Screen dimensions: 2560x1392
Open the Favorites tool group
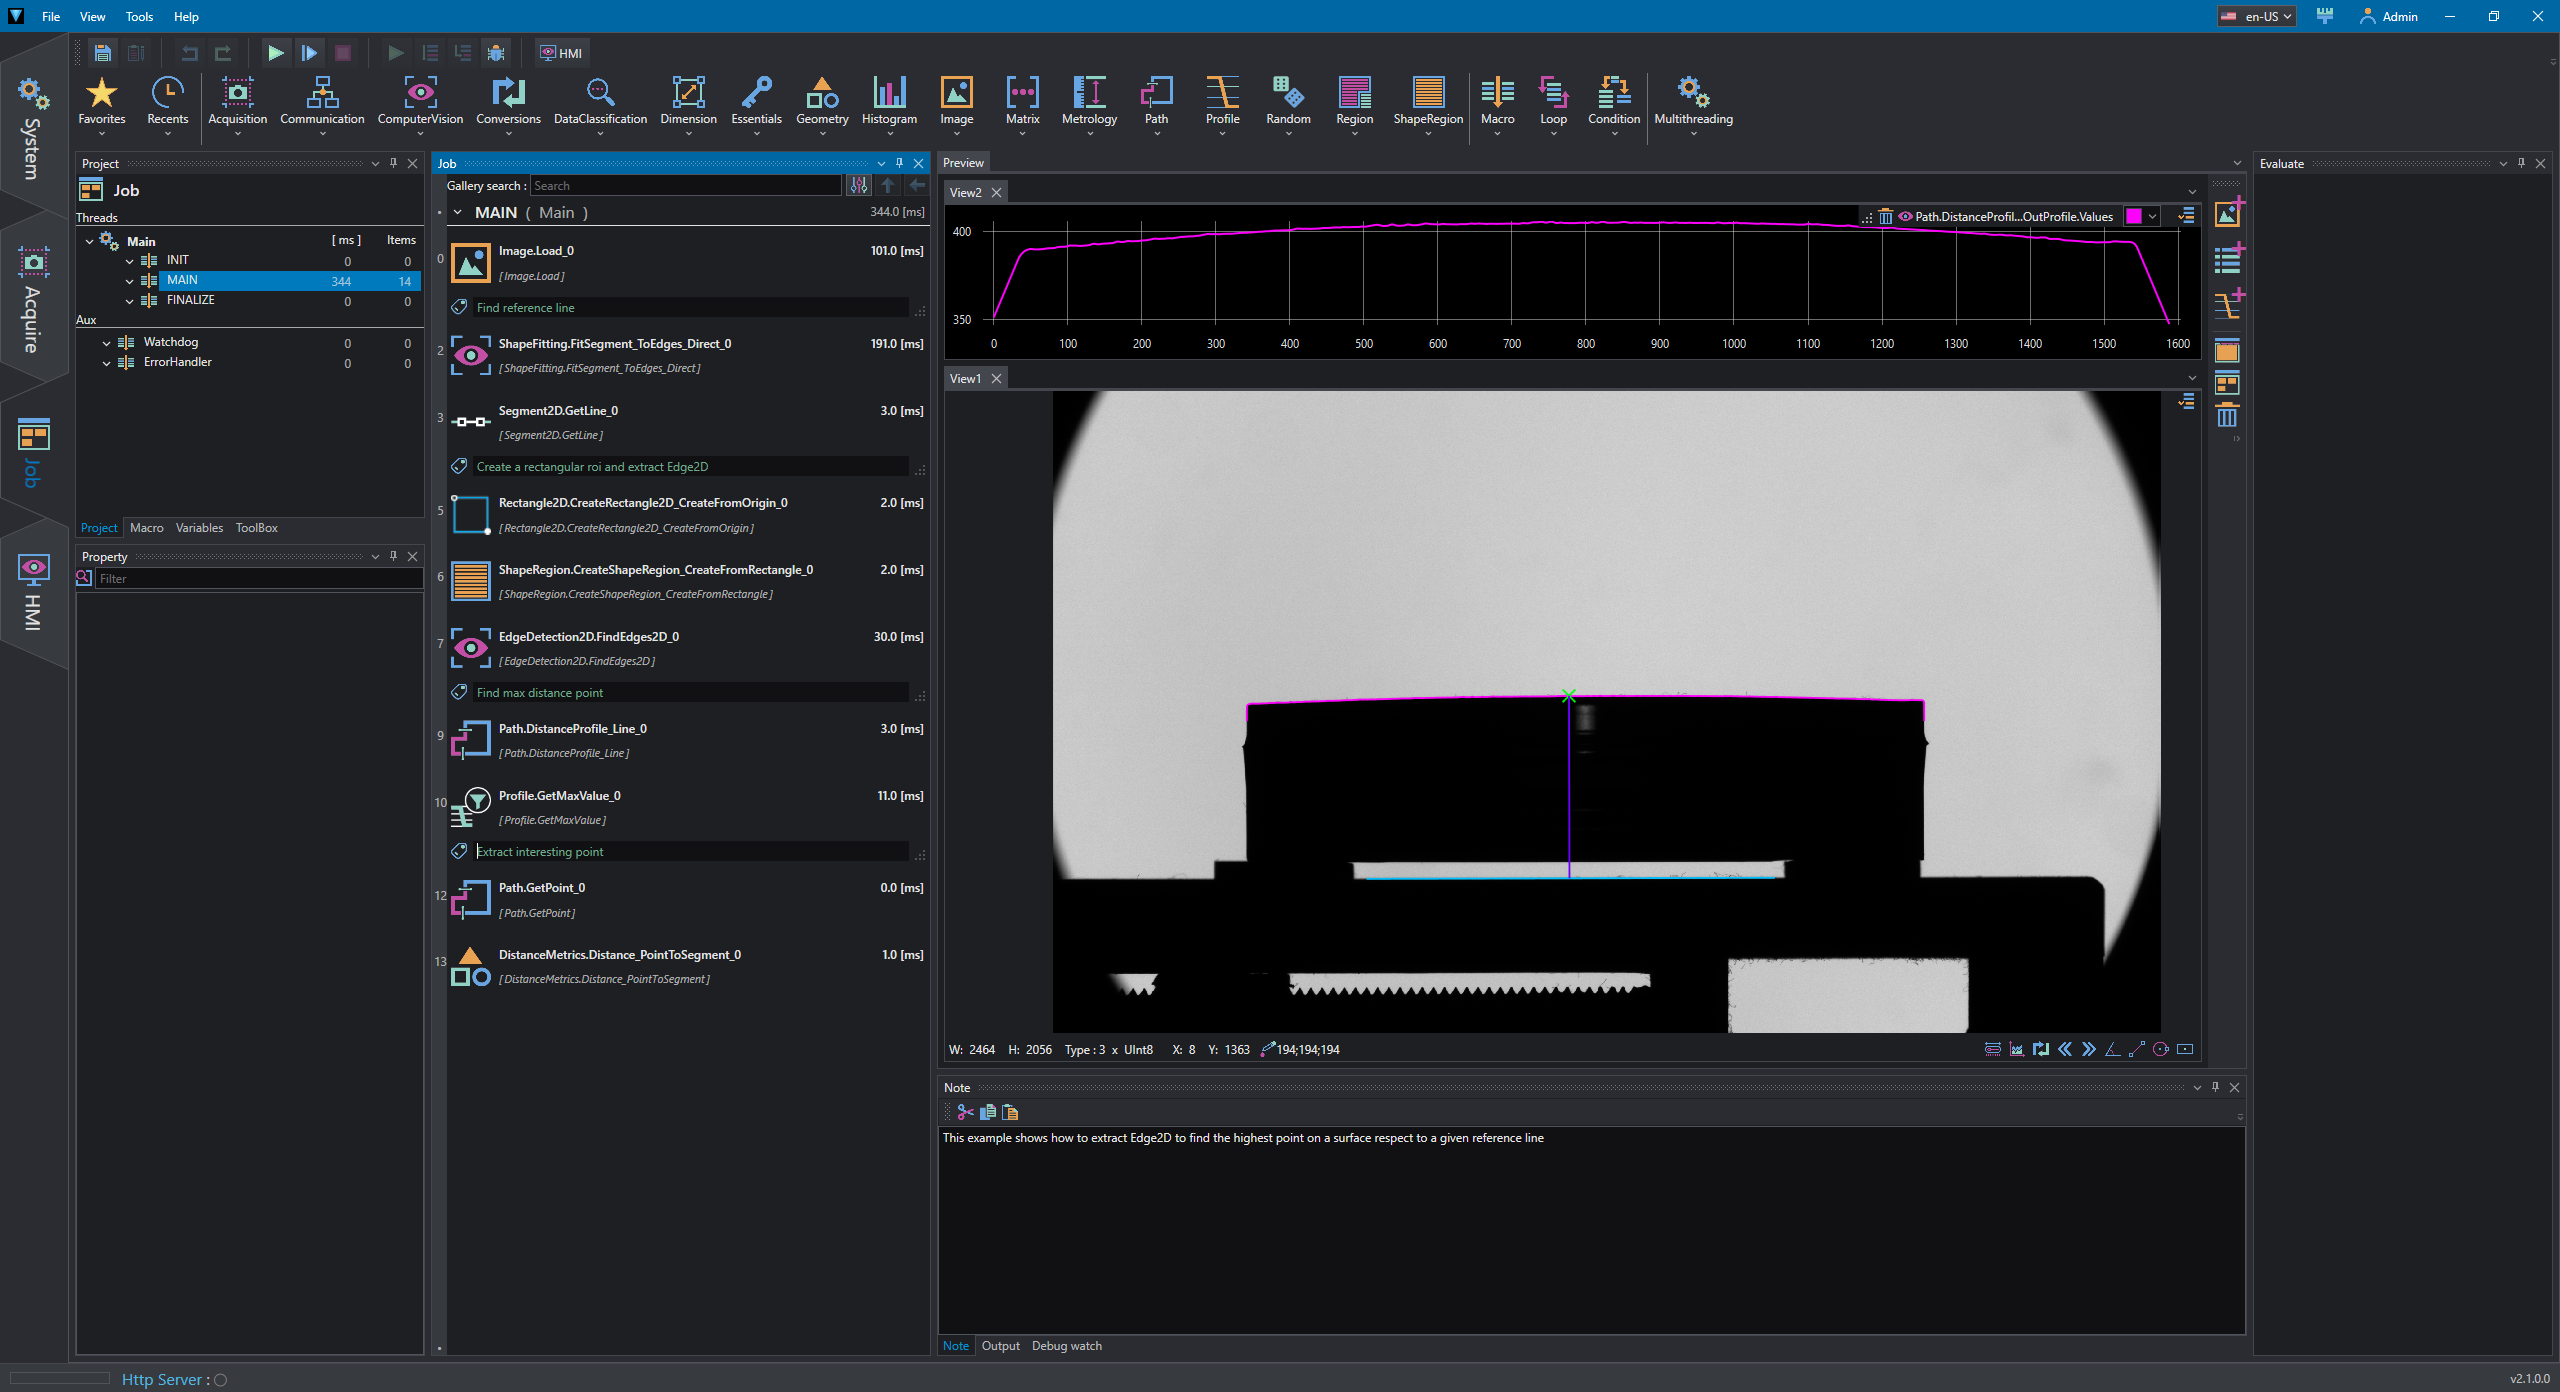102,104
